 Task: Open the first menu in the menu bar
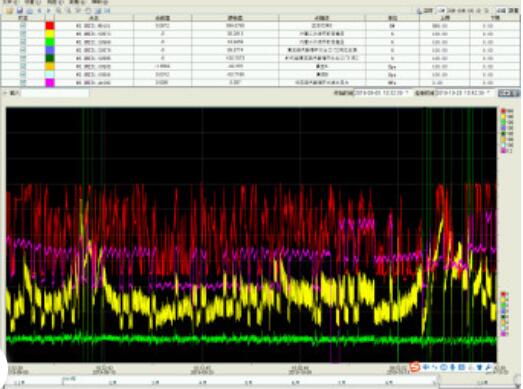click(x=9, y=2)
